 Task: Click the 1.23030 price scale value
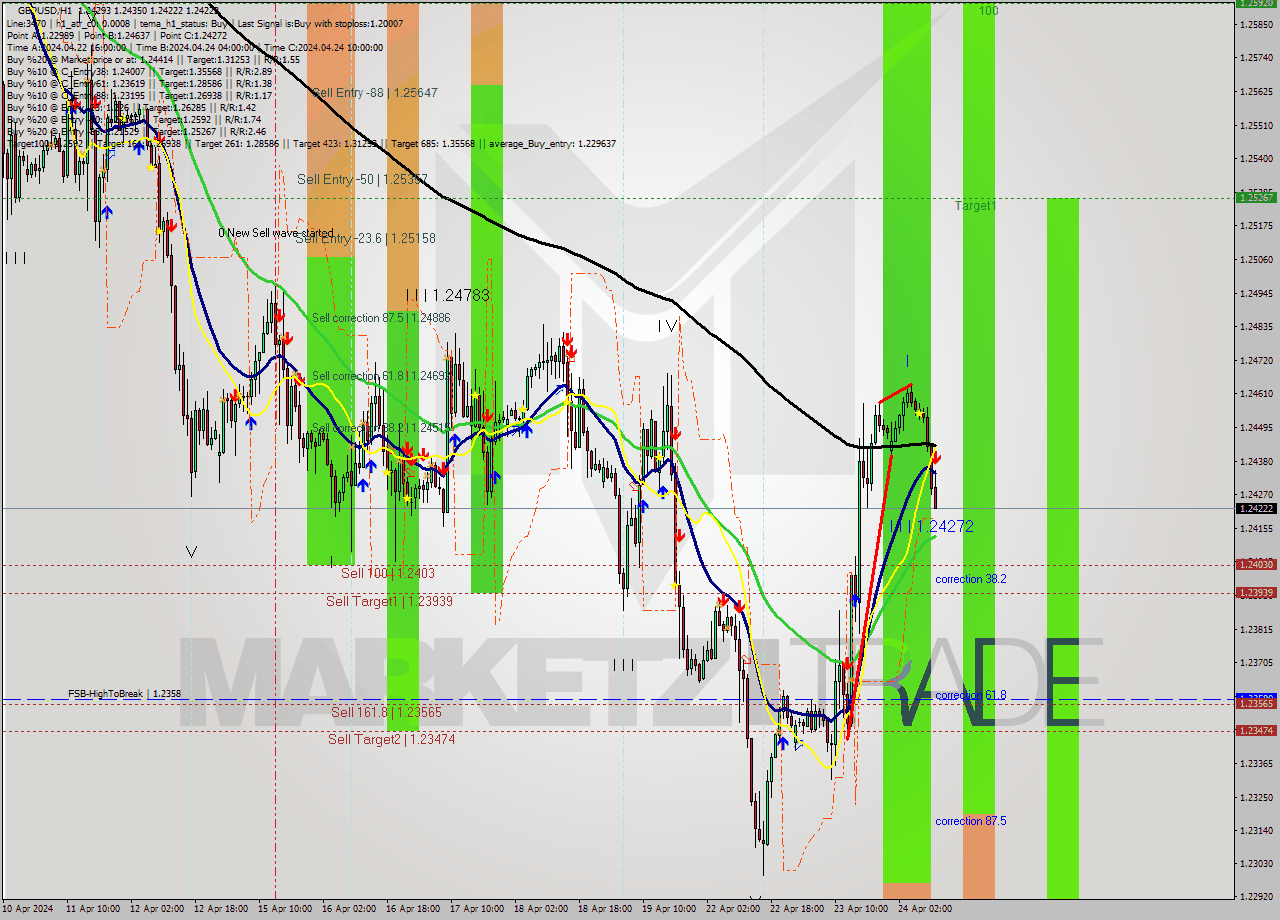coord(1256,864)
